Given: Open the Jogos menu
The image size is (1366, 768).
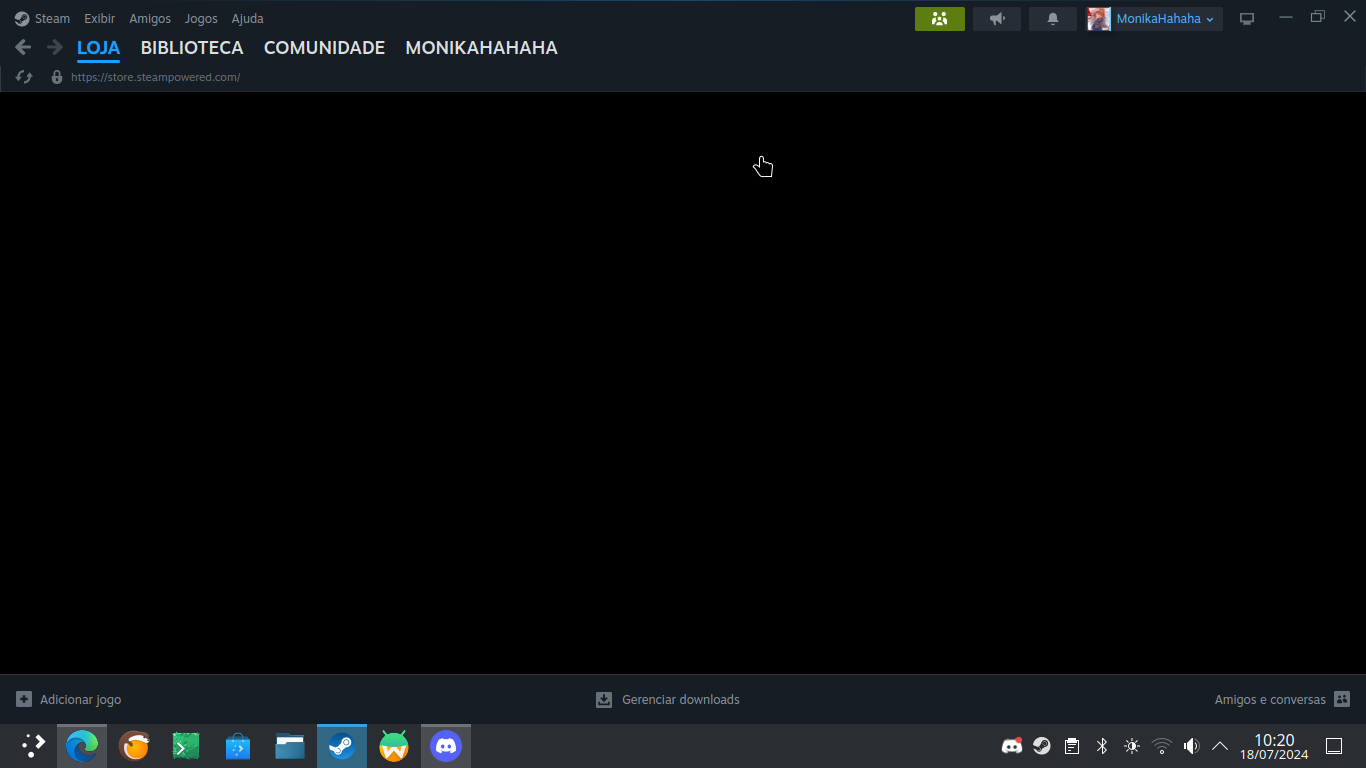Looking at the screenshot, I should click(201, 19).
